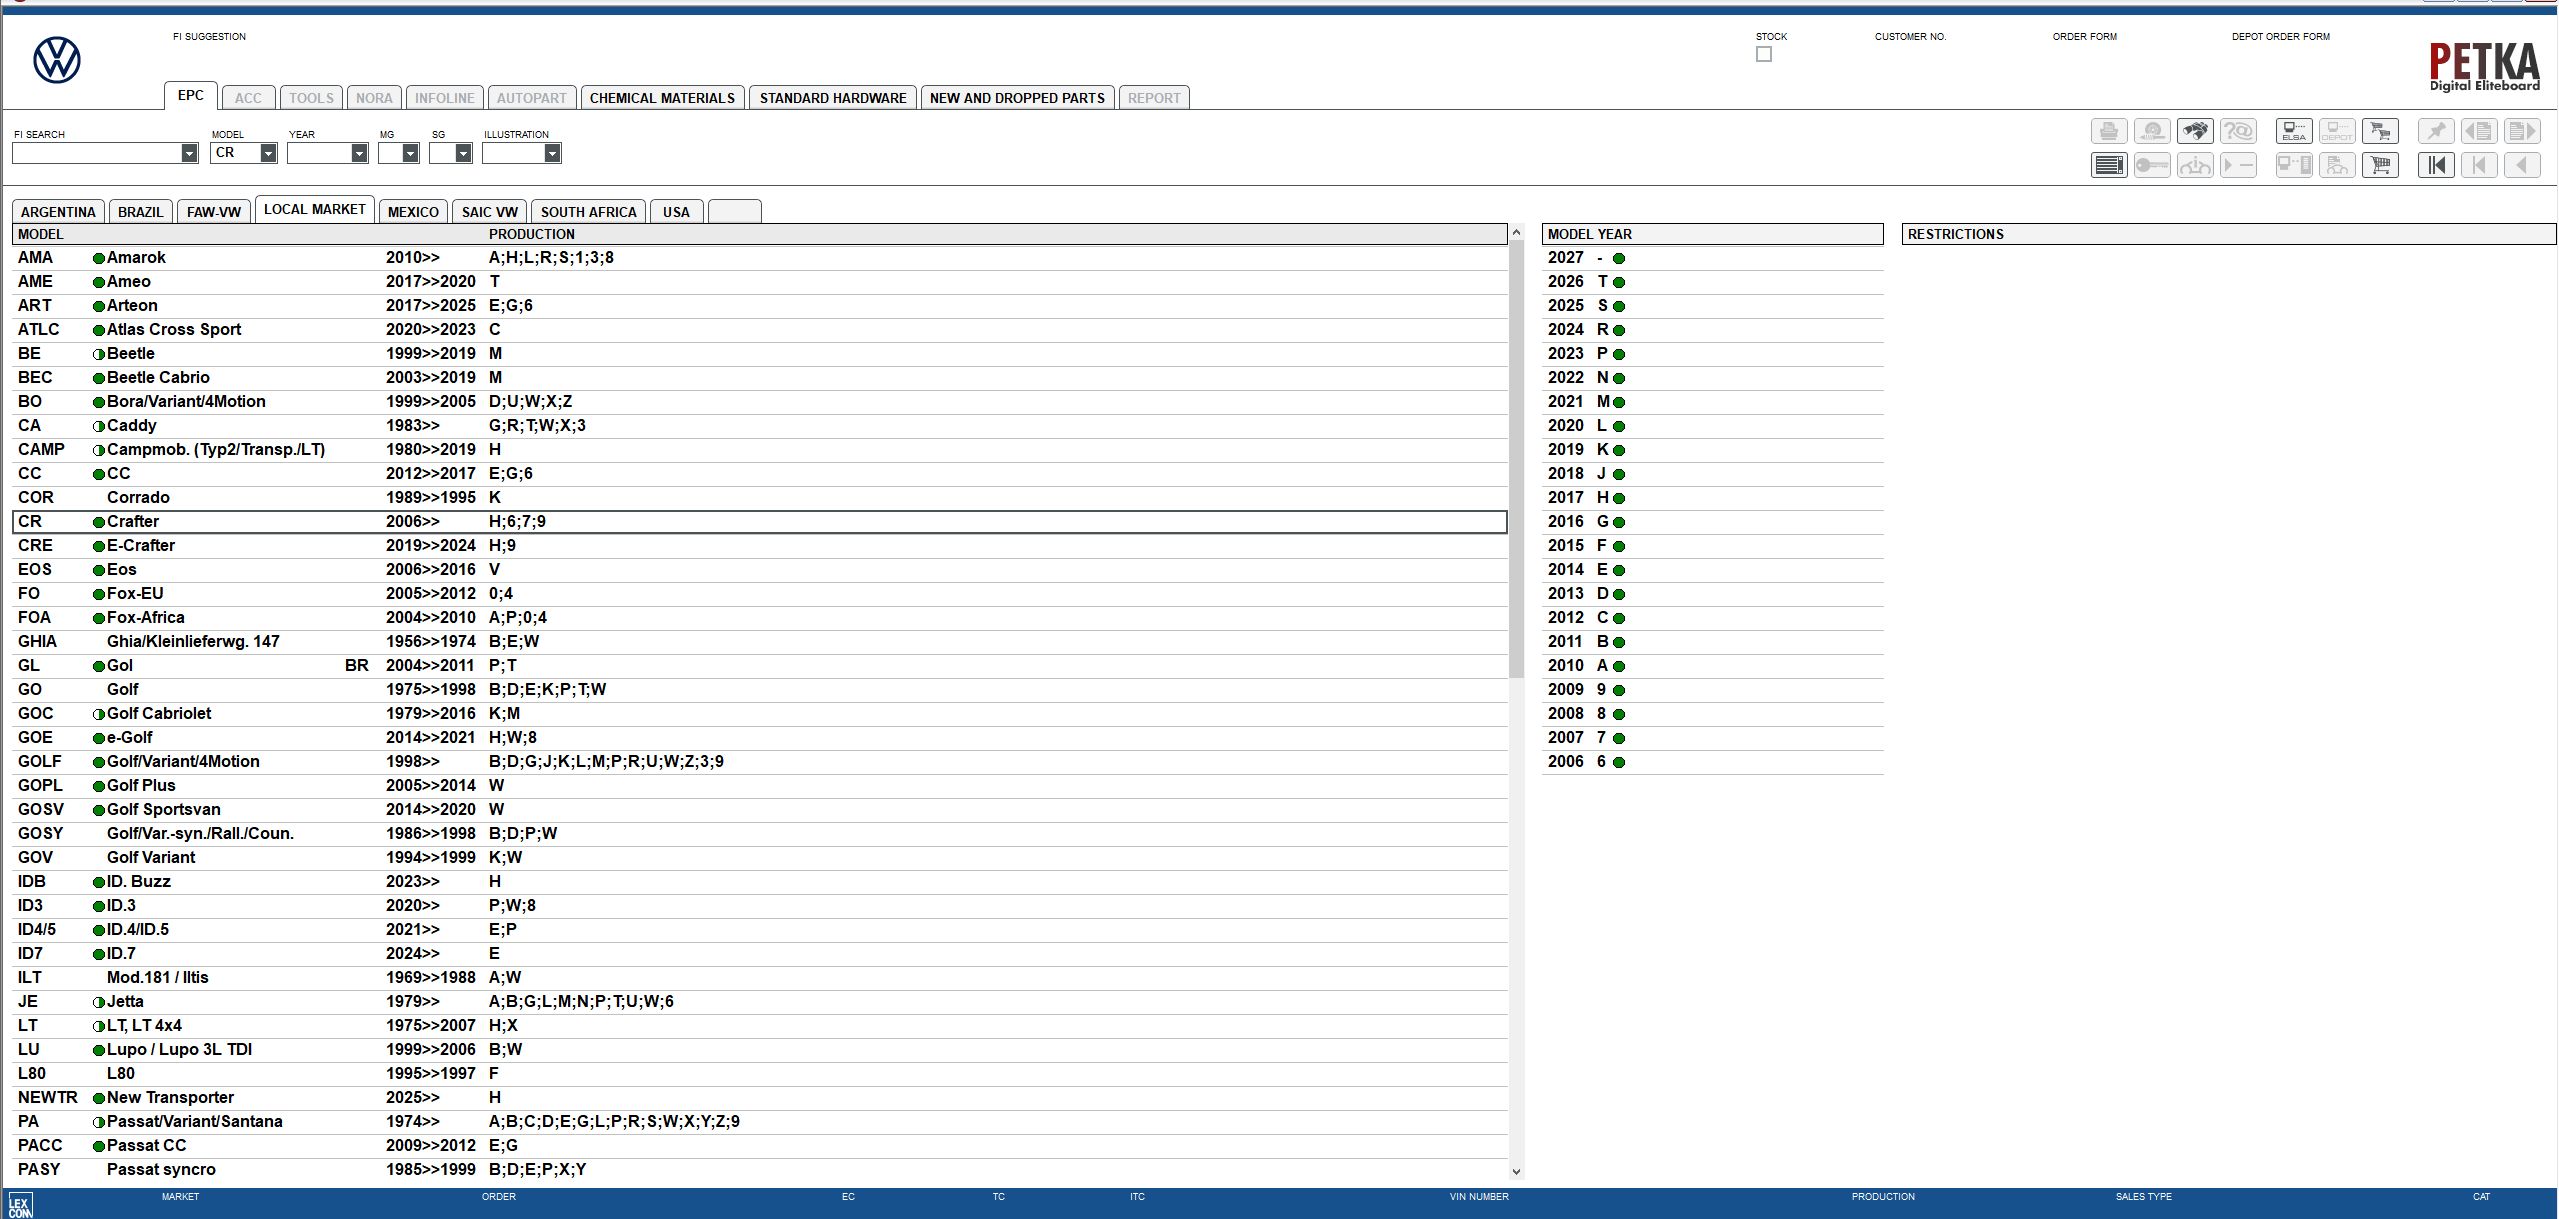Click the binoculars search icon
Image resolution: width=2559 pixels, height=1219 pixels.
click(2194, 131)
